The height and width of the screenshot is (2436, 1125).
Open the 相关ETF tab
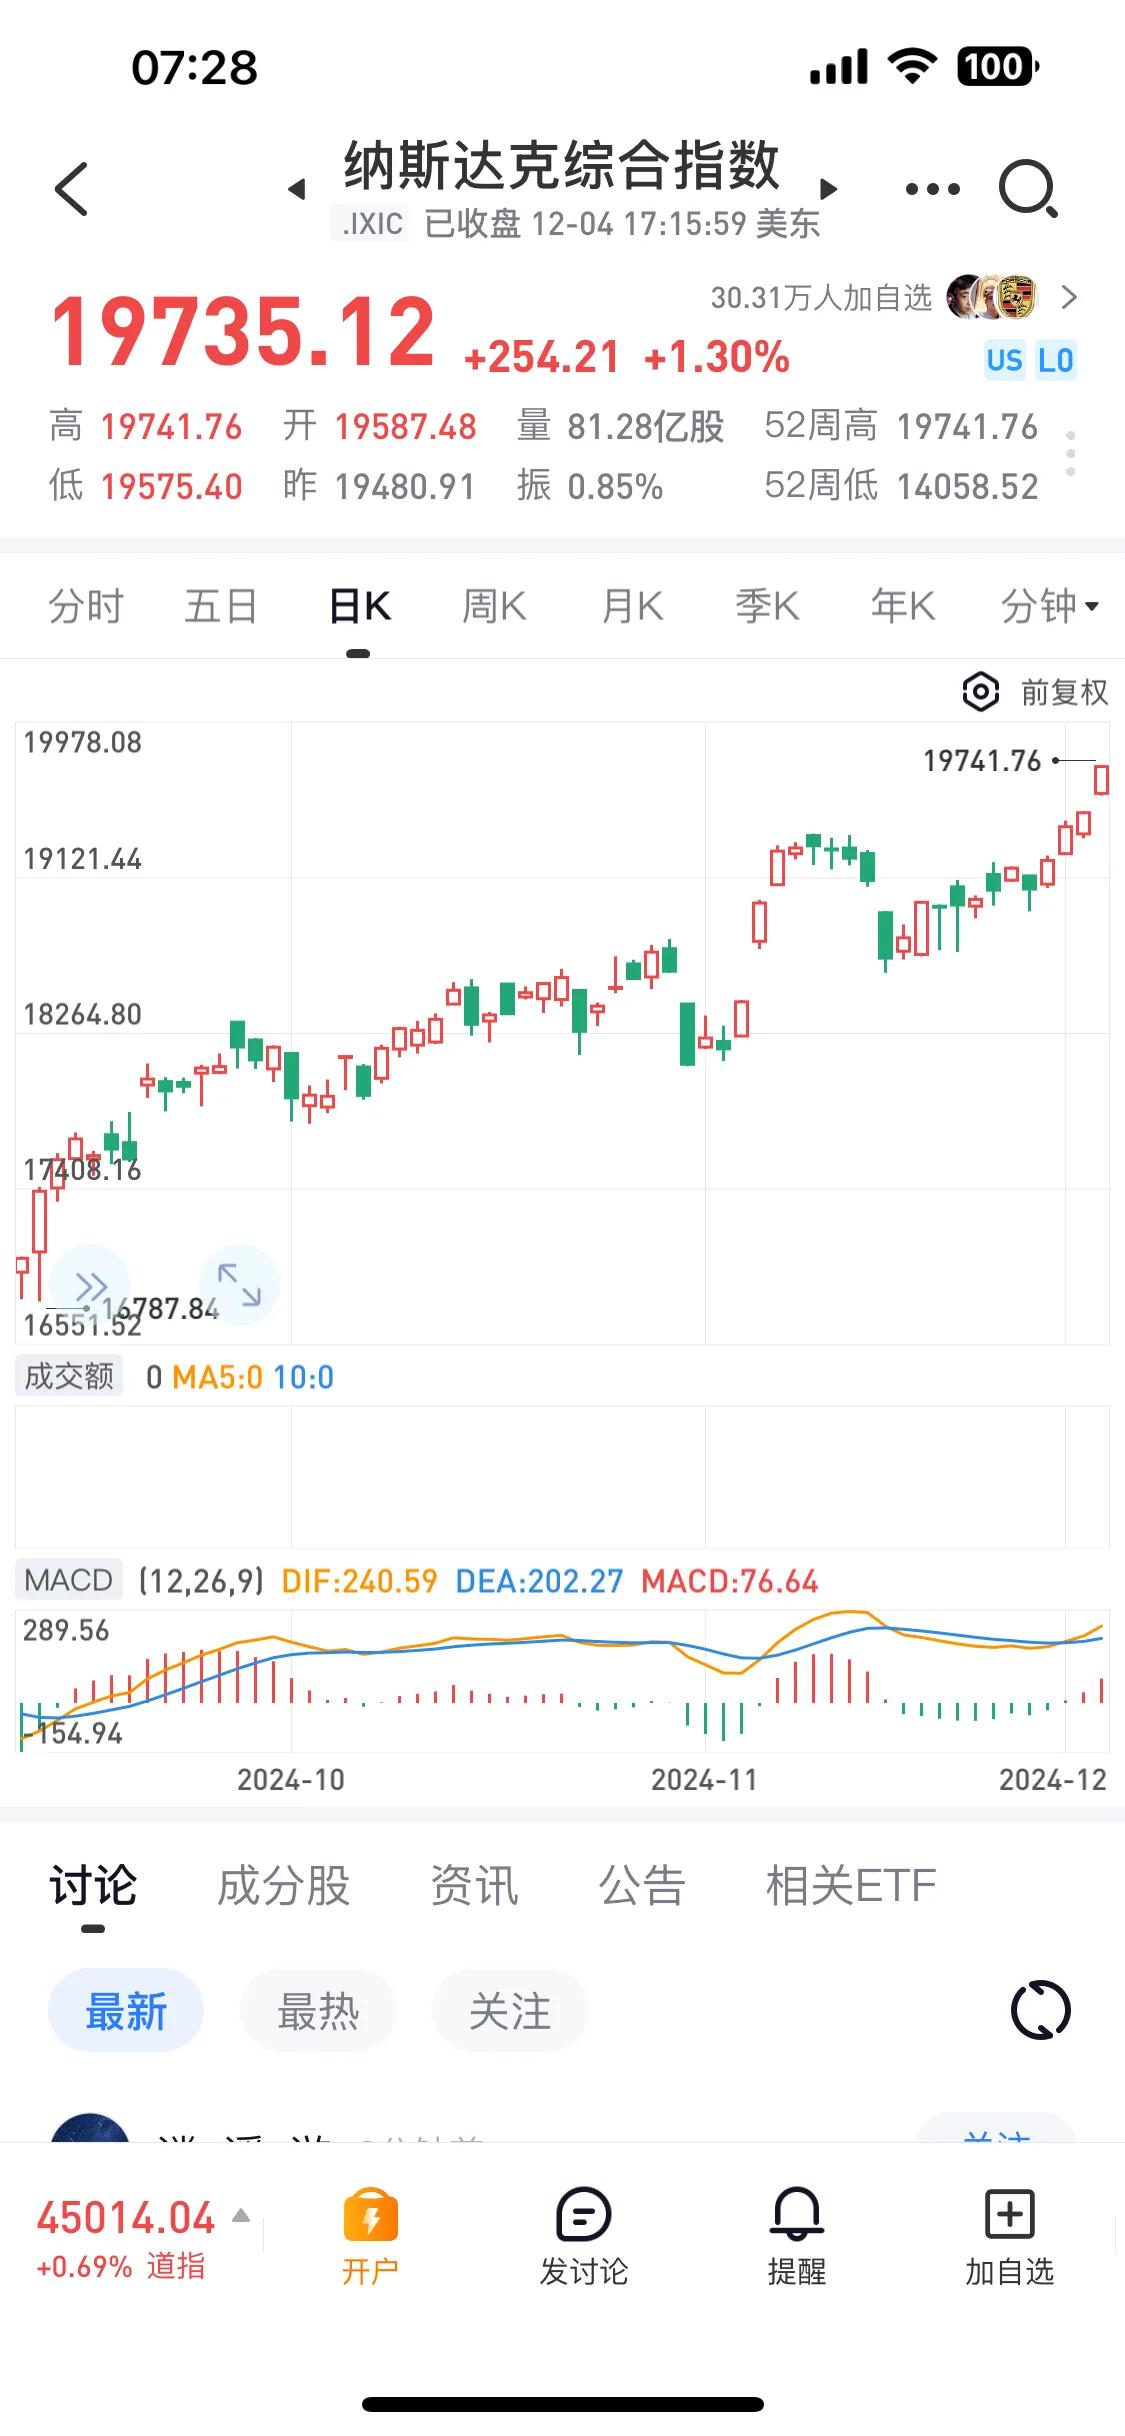[x=851, y=1886]
